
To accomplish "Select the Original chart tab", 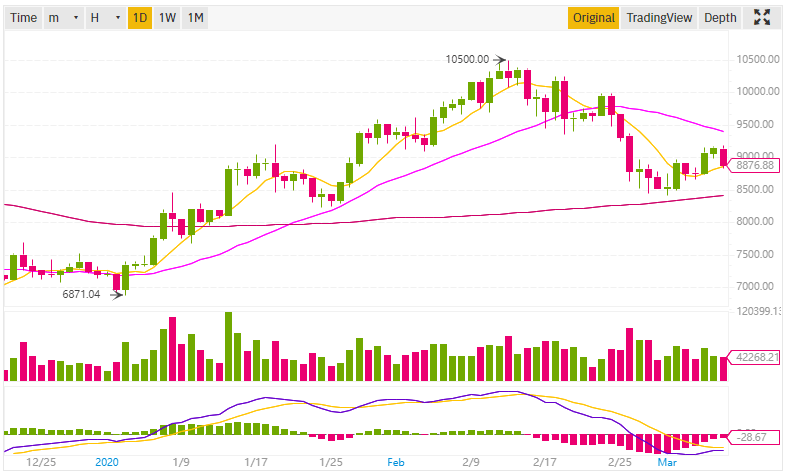I will tap(594, 18).
